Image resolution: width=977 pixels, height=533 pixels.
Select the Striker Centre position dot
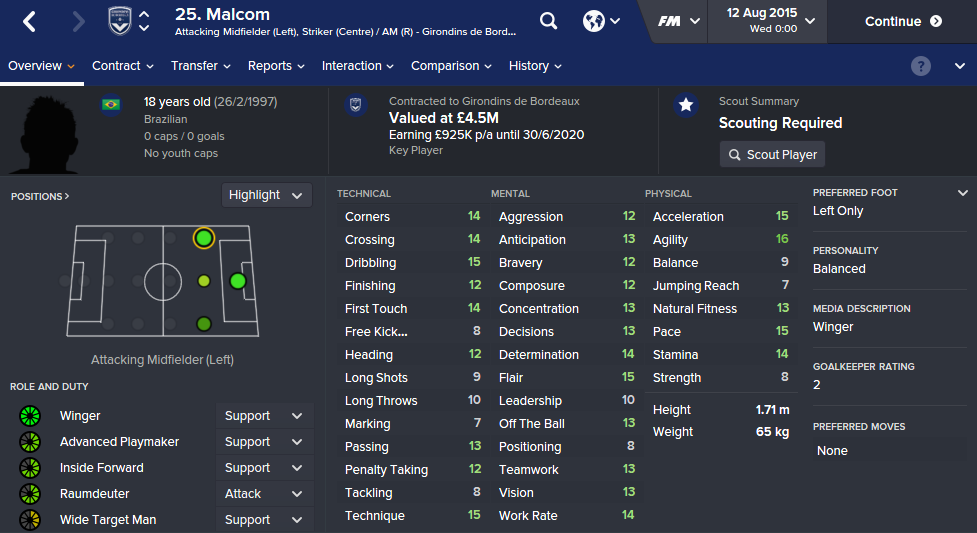click(x=238, y=281)
